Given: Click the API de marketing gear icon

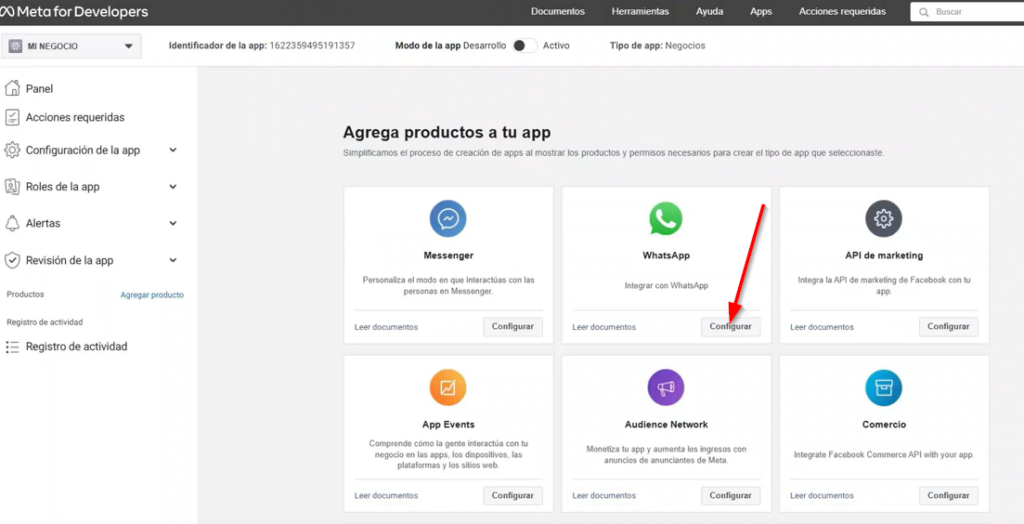Looking at the screenshot, I should coord(884,218).
